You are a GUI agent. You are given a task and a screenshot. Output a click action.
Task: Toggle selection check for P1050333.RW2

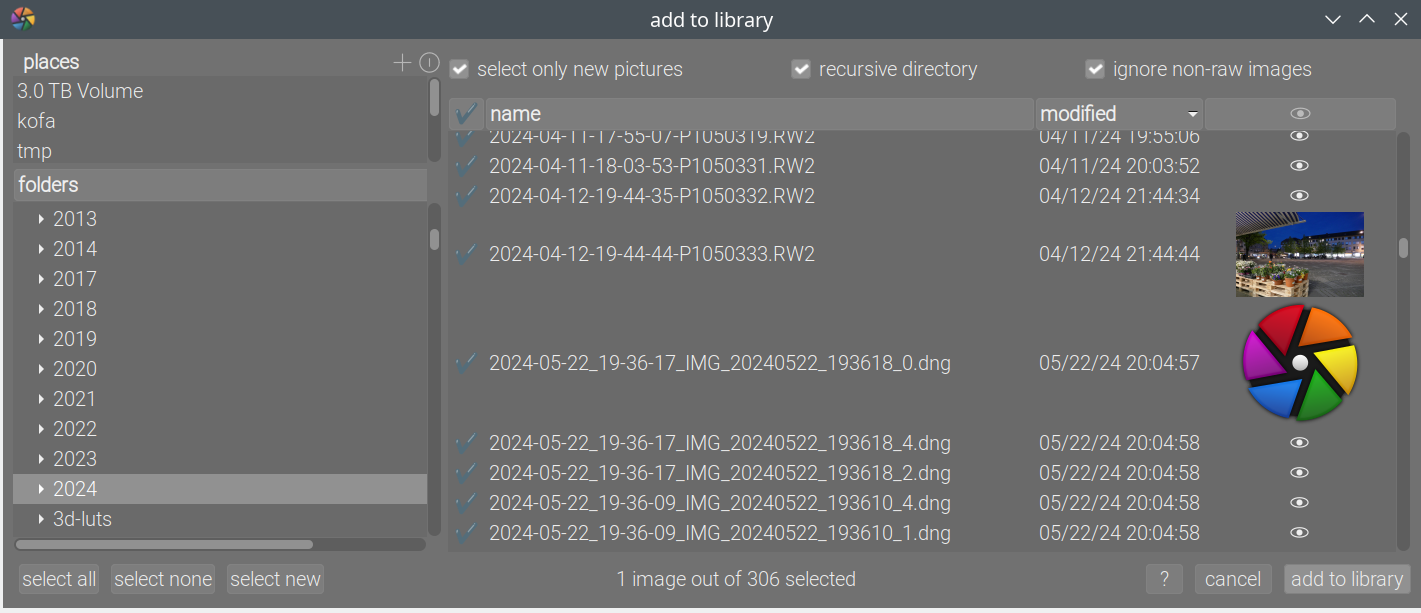point(465,254)
